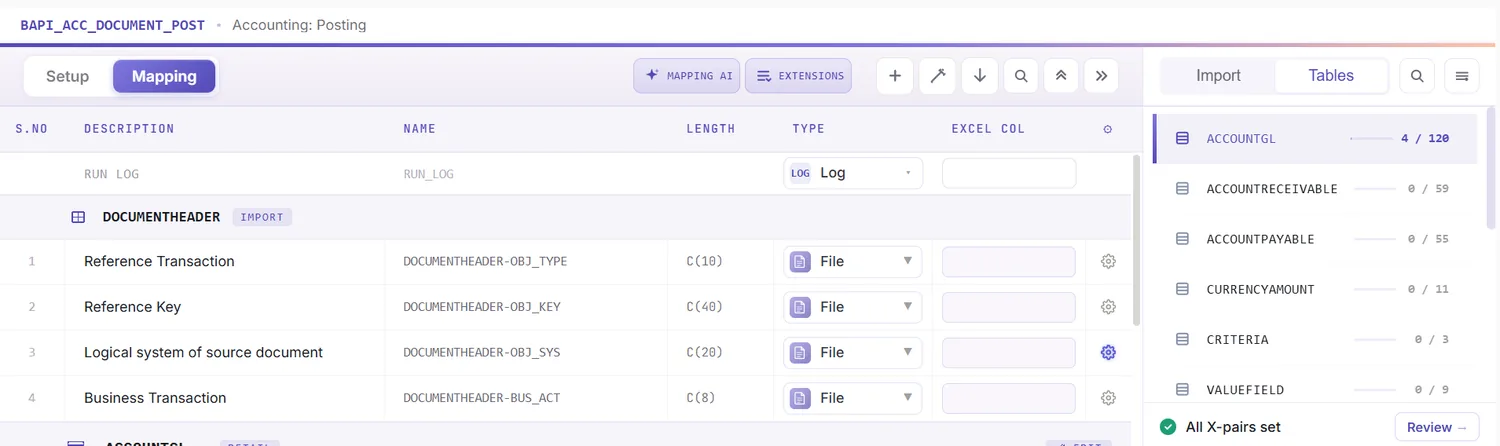The width and height of the screenshot is (1500, 446).
Task: Click Excel col field for RUN LOG
Action: click(x=1009, y=173)
